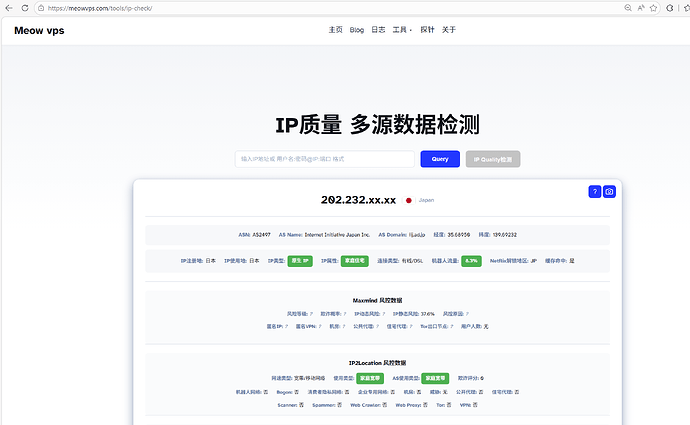690x425 pixels.
Task: Click the Japan flag icon beside the IP
Action: coord(408,200)
